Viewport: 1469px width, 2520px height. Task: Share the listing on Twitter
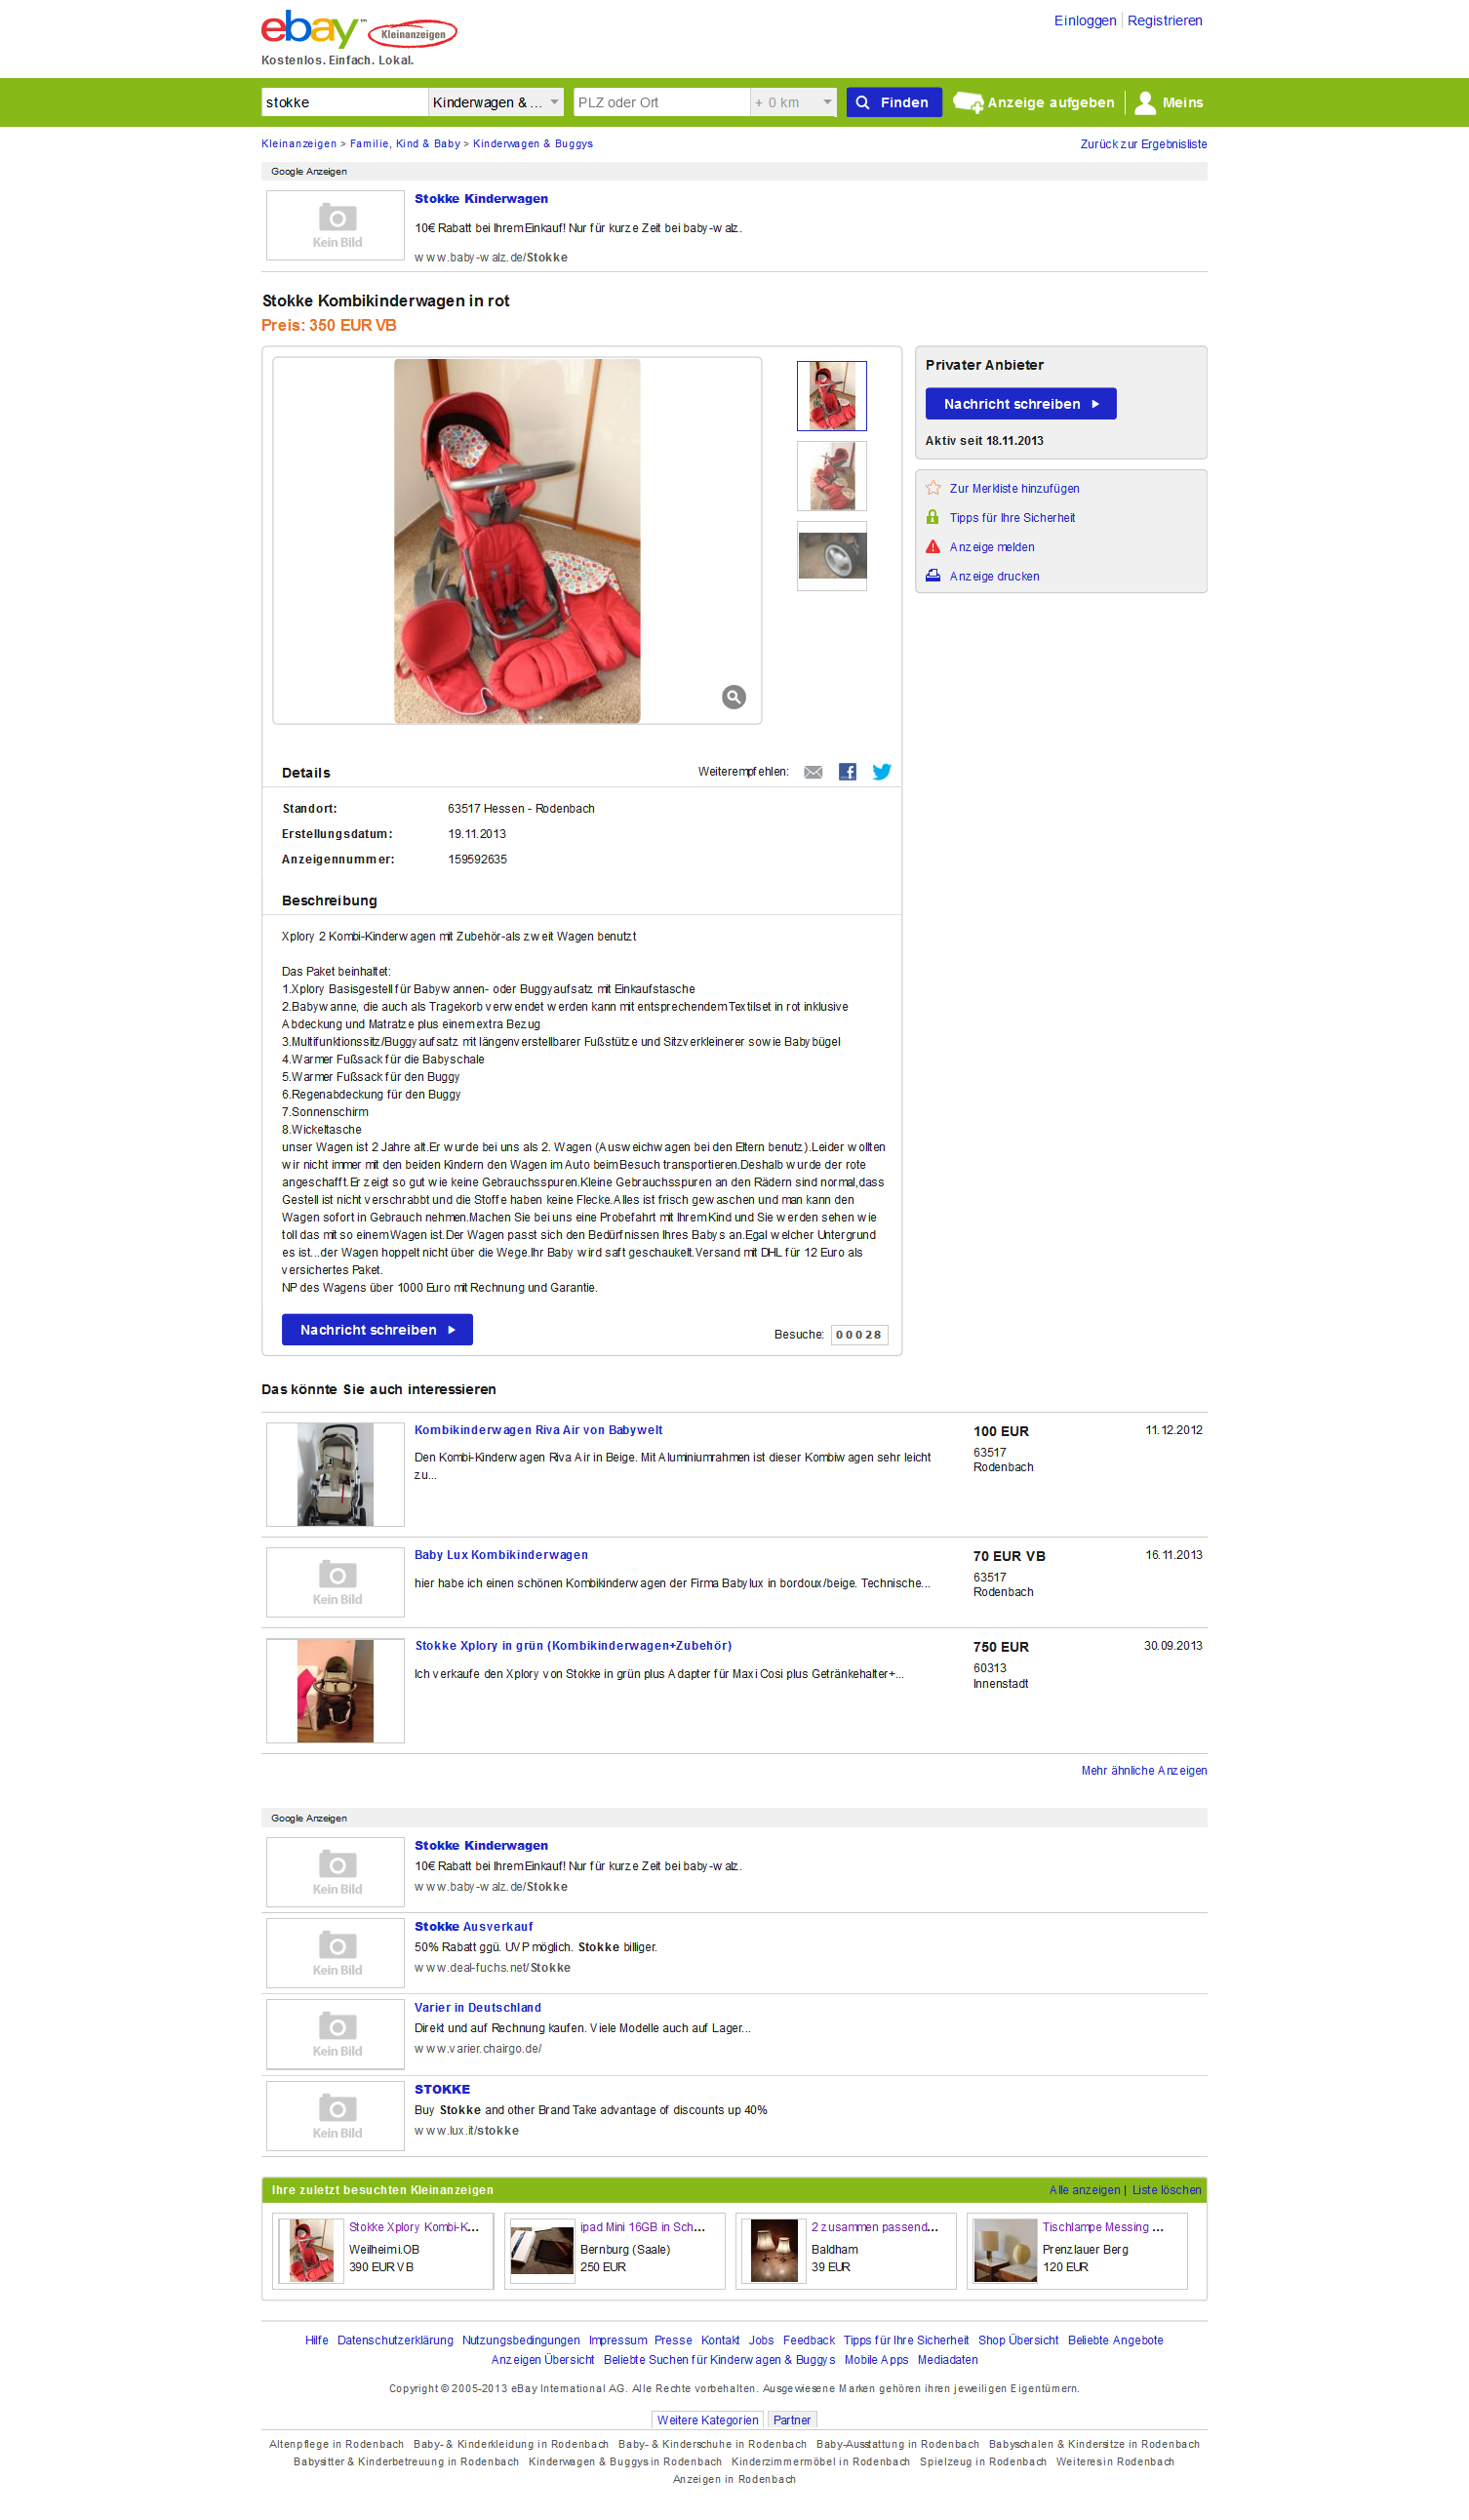tap(881, 772)
